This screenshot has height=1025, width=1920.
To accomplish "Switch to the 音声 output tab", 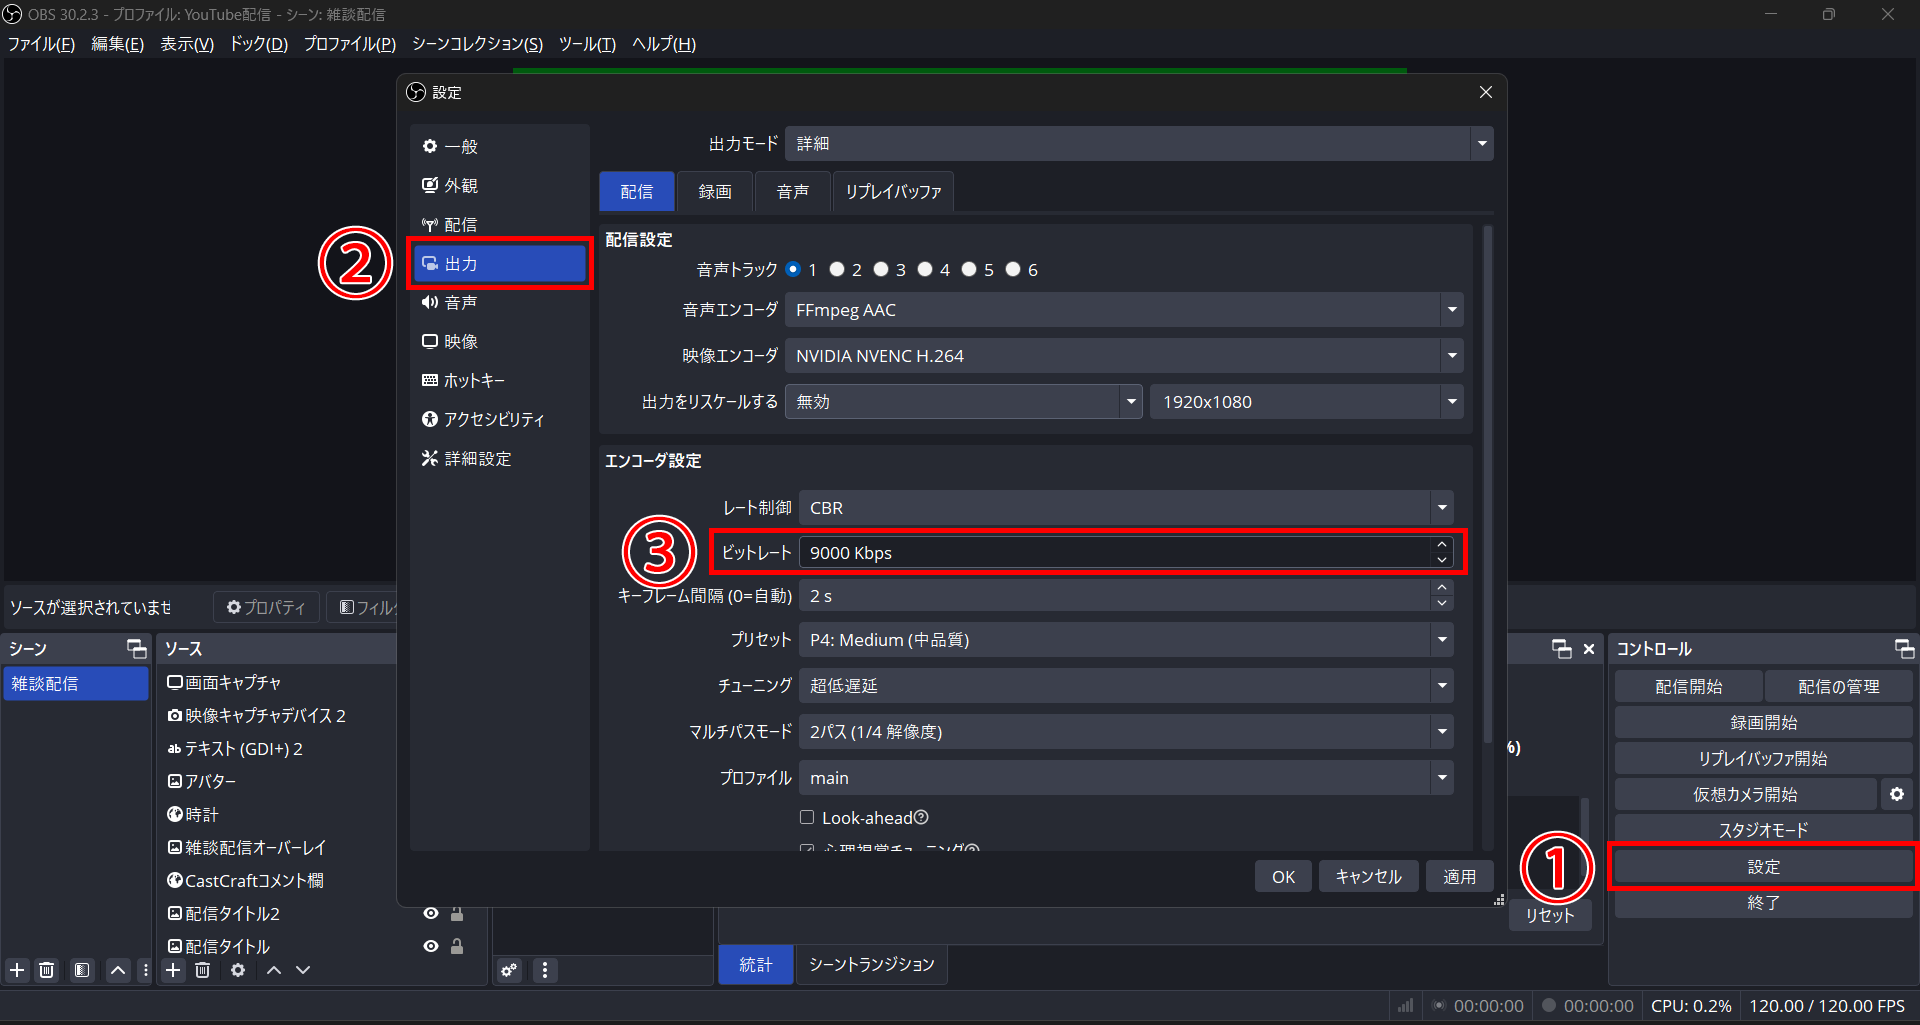I will click(792, 192).
